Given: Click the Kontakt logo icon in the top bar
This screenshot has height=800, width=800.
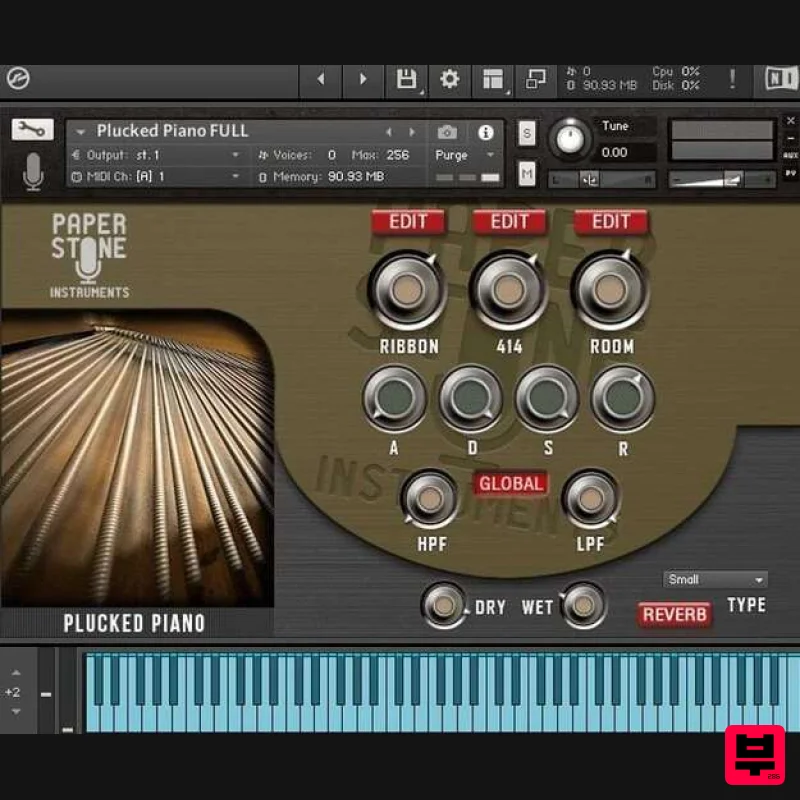Looking at the screenshot, I should 18,79.
